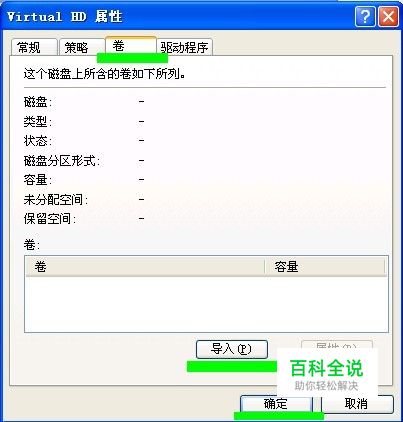Sort by the 卷 column header
The width and height of the screenshot is (403, 422).
pyautogui.click(x=145, y=267)
